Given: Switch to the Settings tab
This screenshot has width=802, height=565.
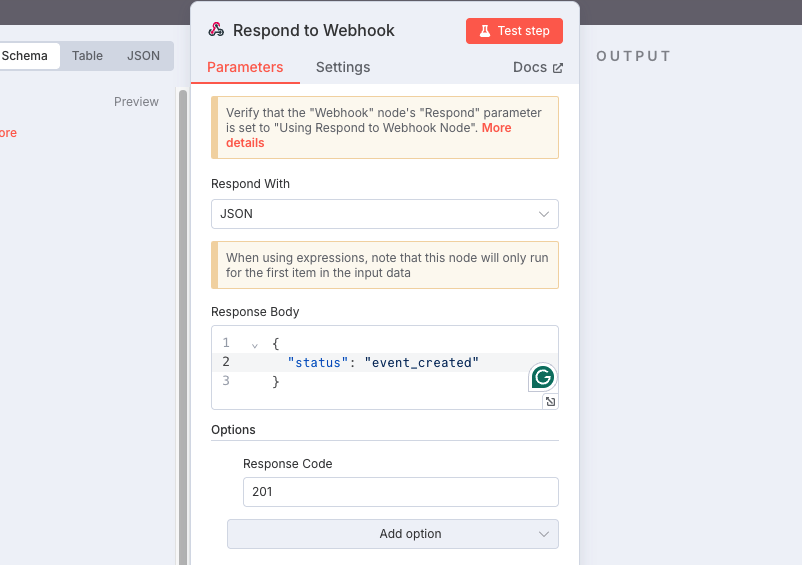Looking at the screenshot, I should 343,67.
